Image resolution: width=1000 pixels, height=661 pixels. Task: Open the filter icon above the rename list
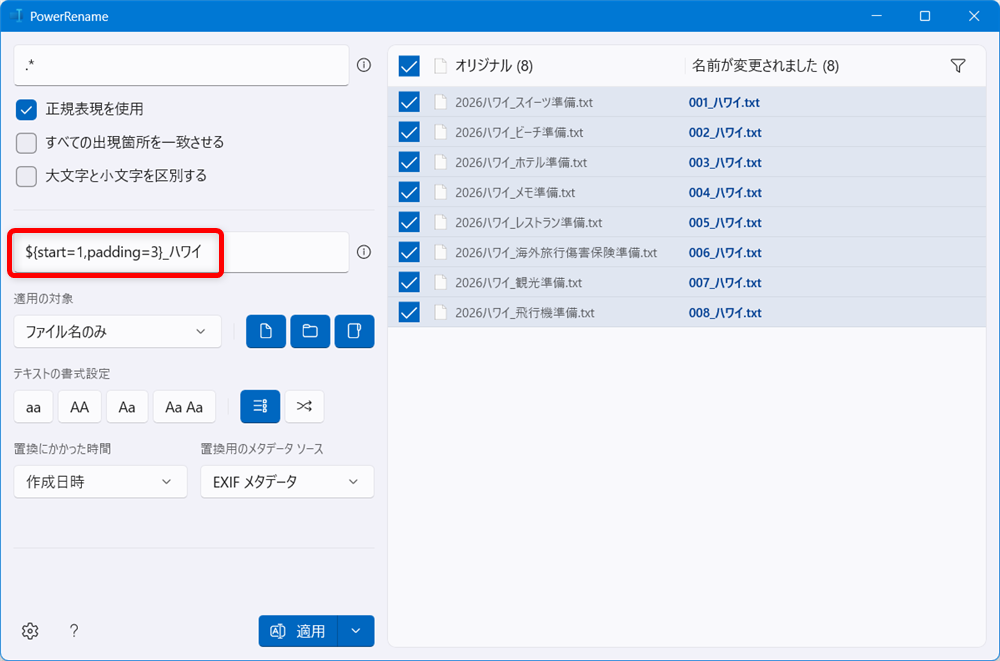pos(958,65)
